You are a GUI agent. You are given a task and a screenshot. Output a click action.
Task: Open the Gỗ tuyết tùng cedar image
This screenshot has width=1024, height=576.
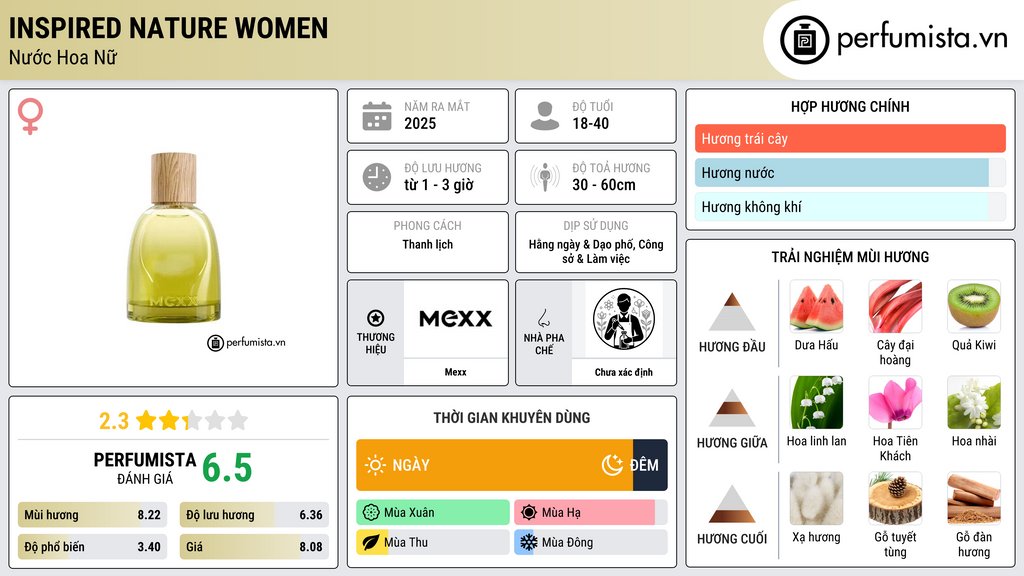pyautogui.click(x=895, y=498)
